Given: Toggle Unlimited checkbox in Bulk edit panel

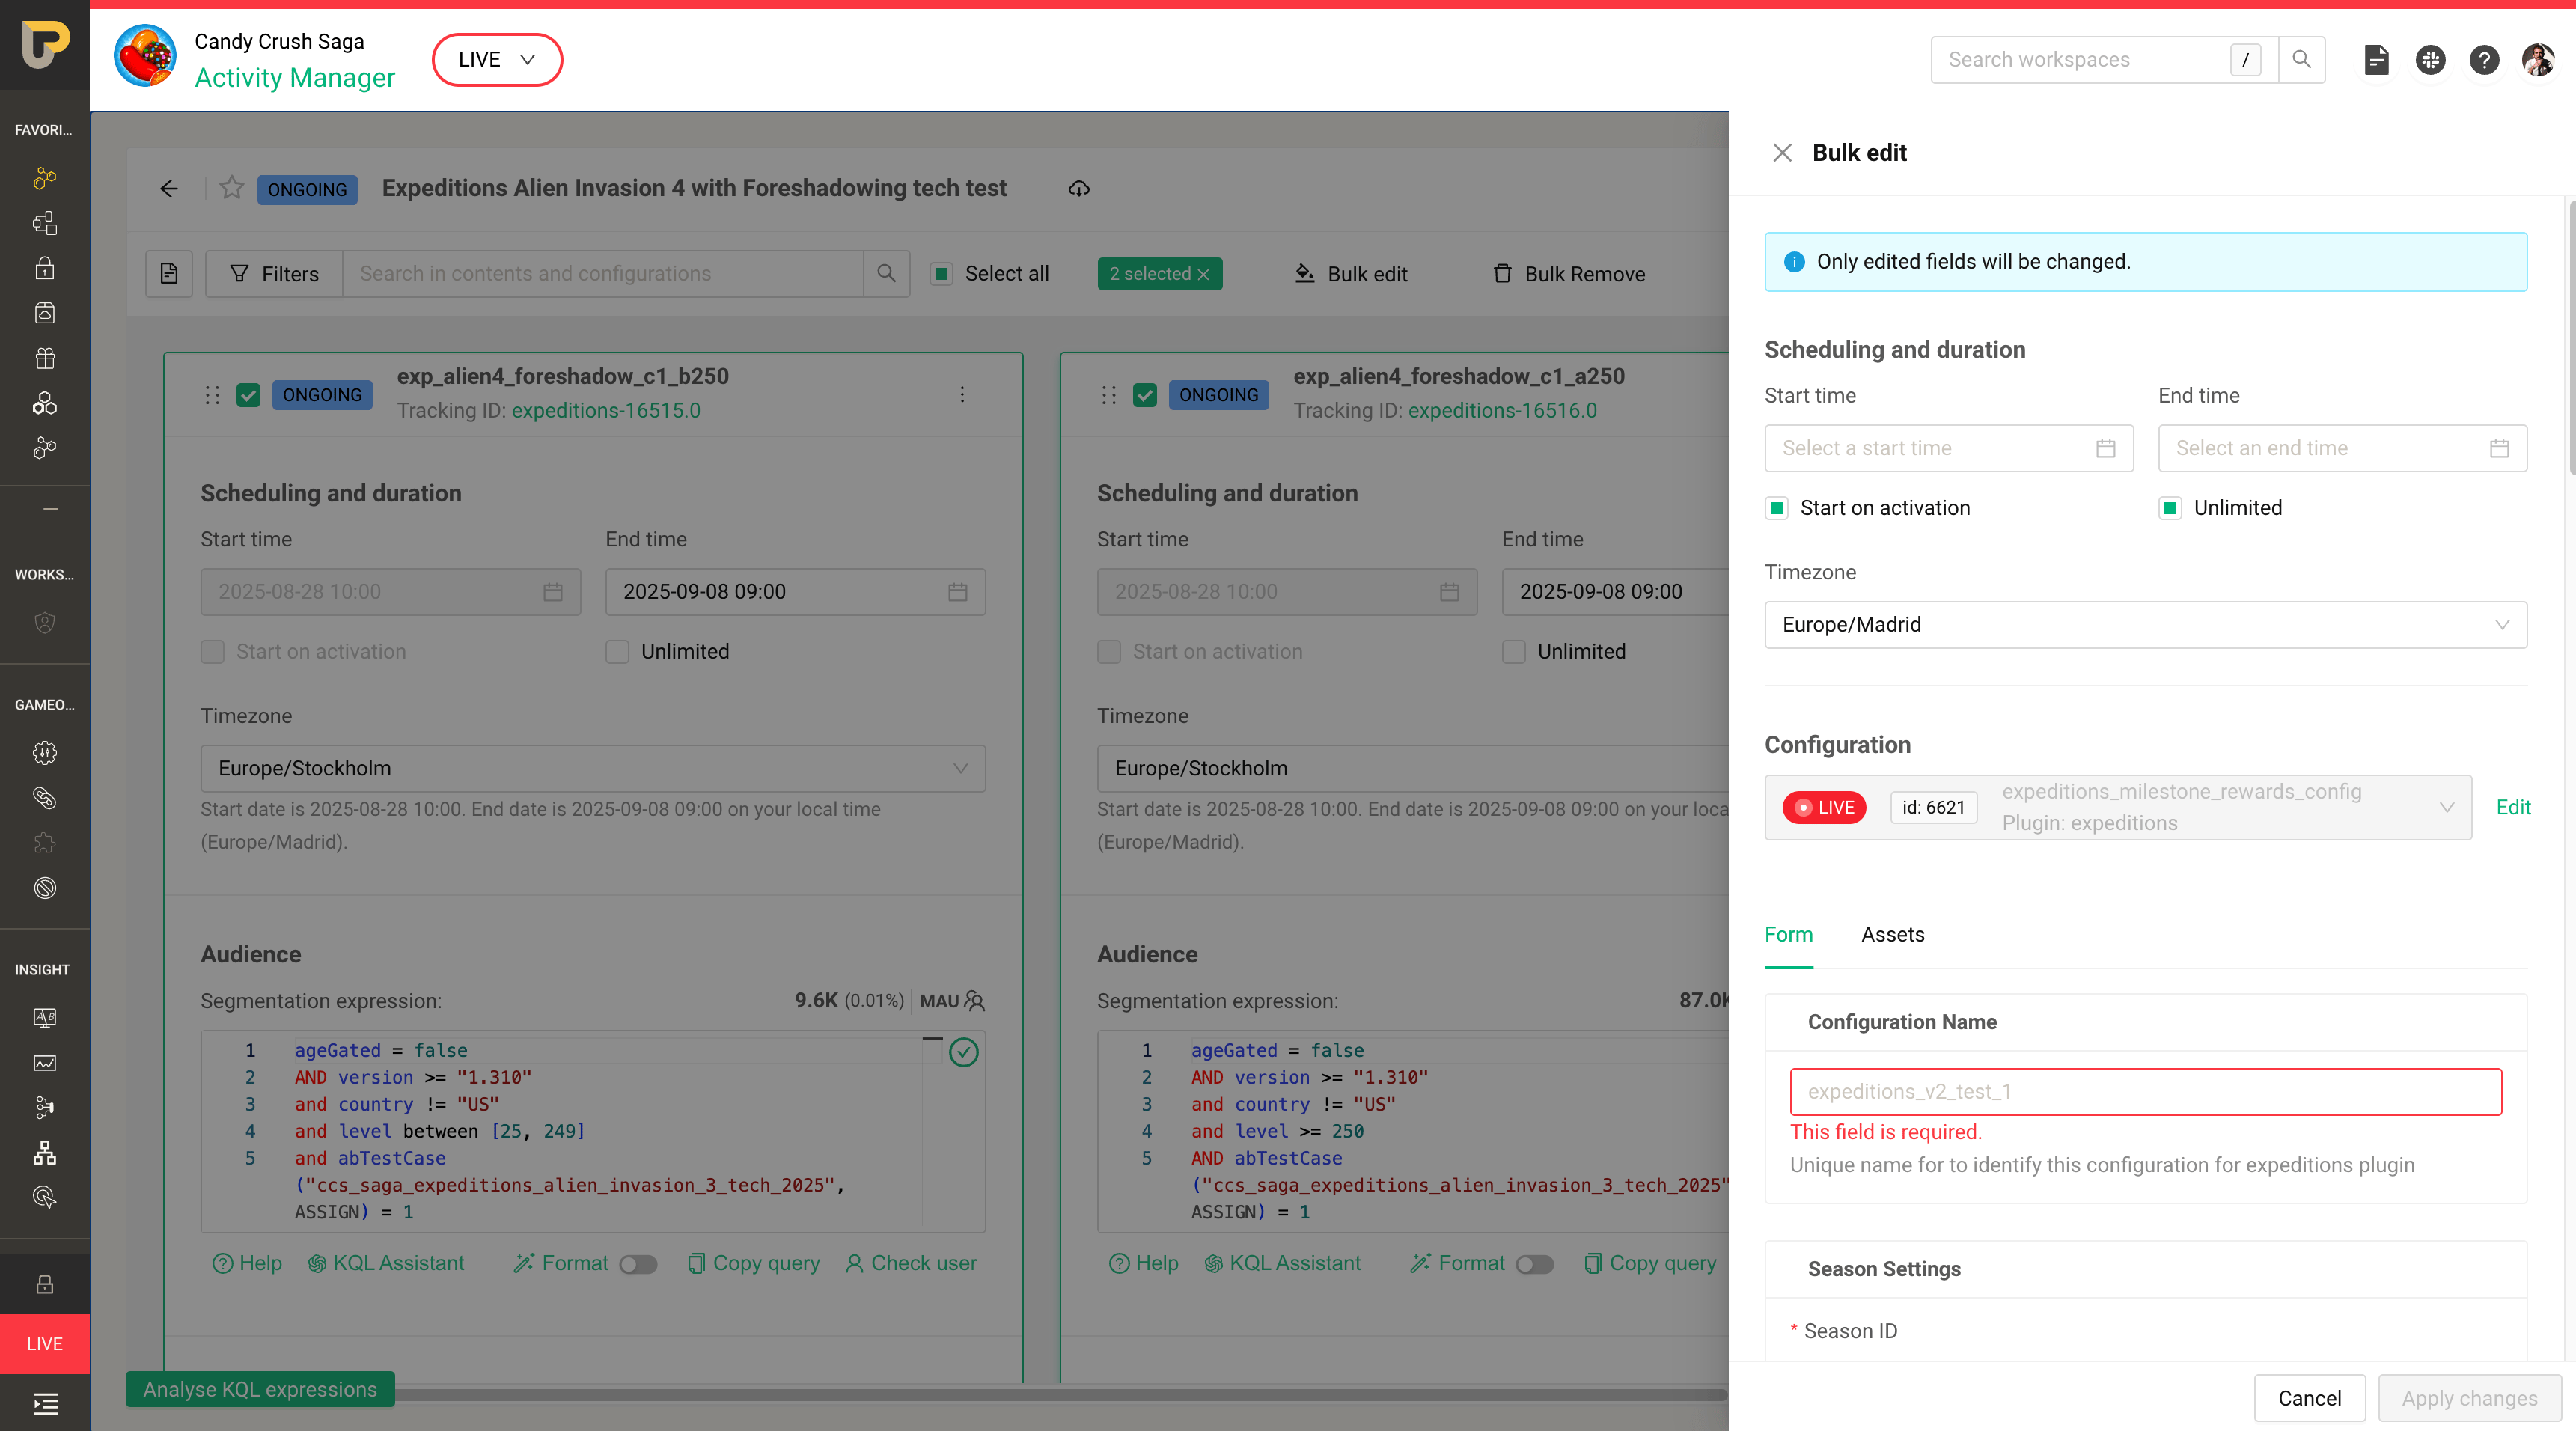Looking at the screenshot, I should (x=2170, y=508).
